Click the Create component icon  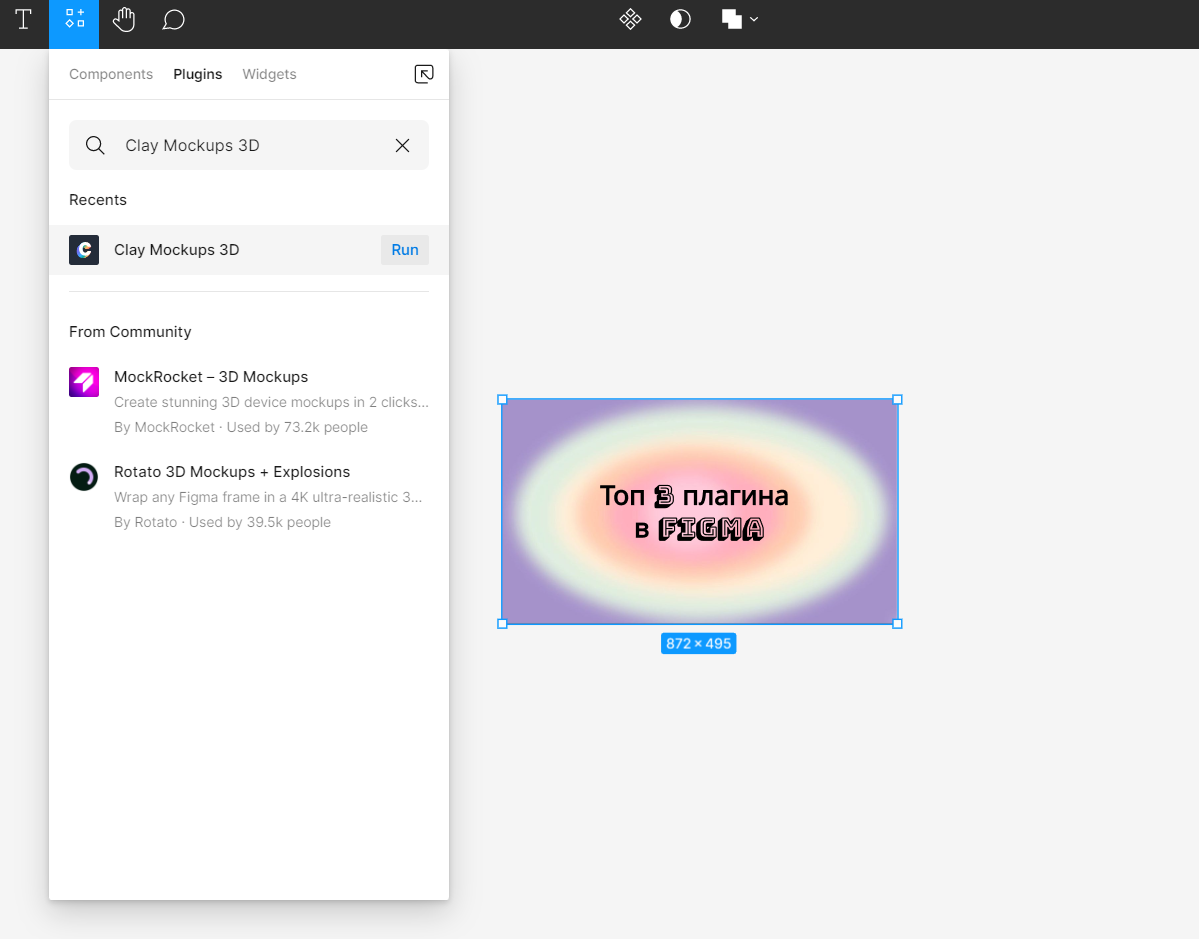click(x=630, y=19)
